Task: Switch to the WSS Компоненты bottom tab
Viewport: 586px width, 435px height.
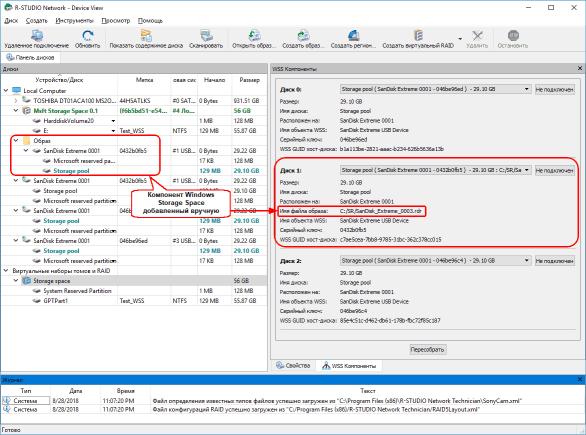Action: [349, 365]
